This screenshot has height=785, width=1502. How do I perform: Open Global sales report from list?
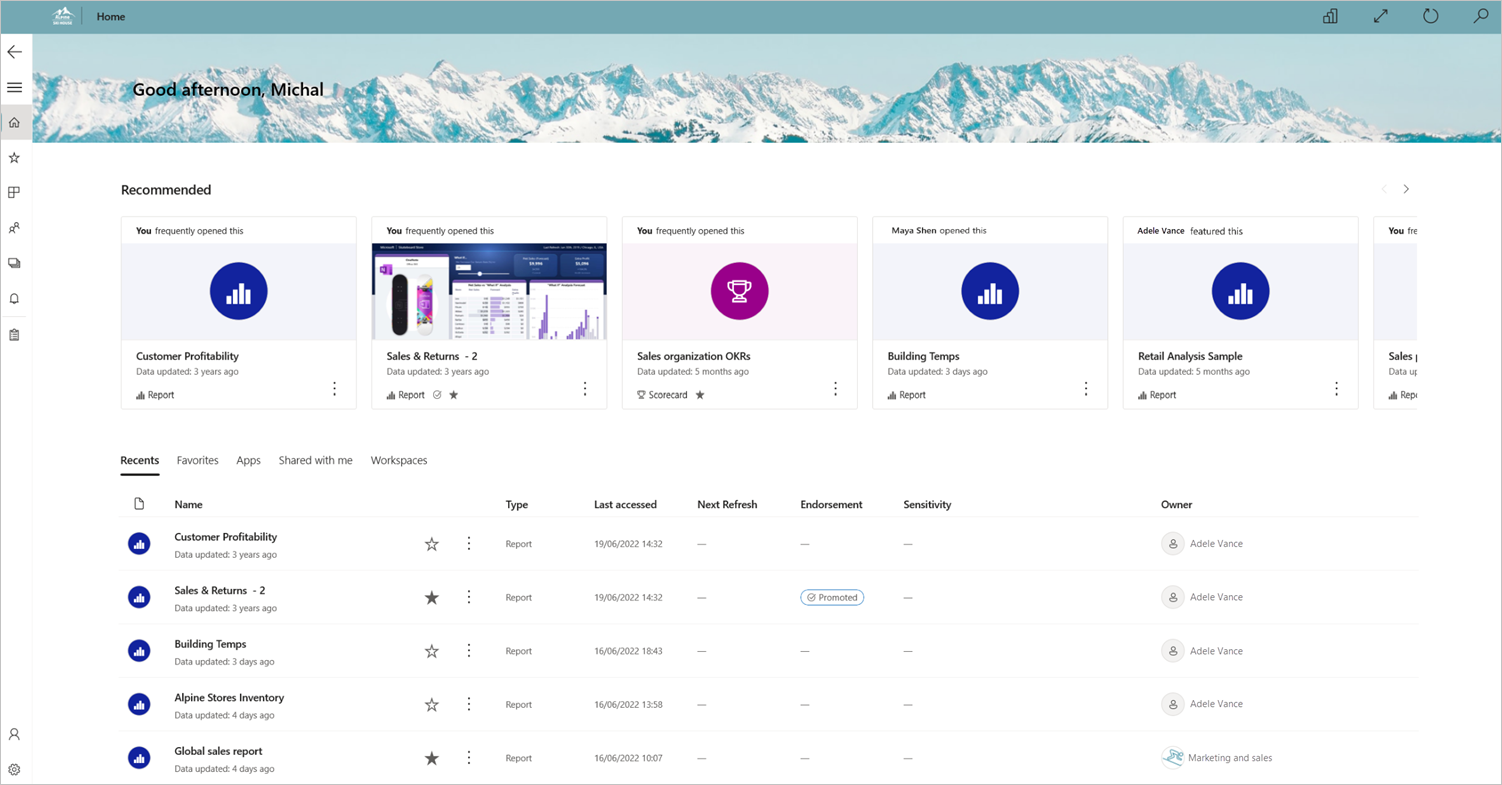[x=218, y=752]
